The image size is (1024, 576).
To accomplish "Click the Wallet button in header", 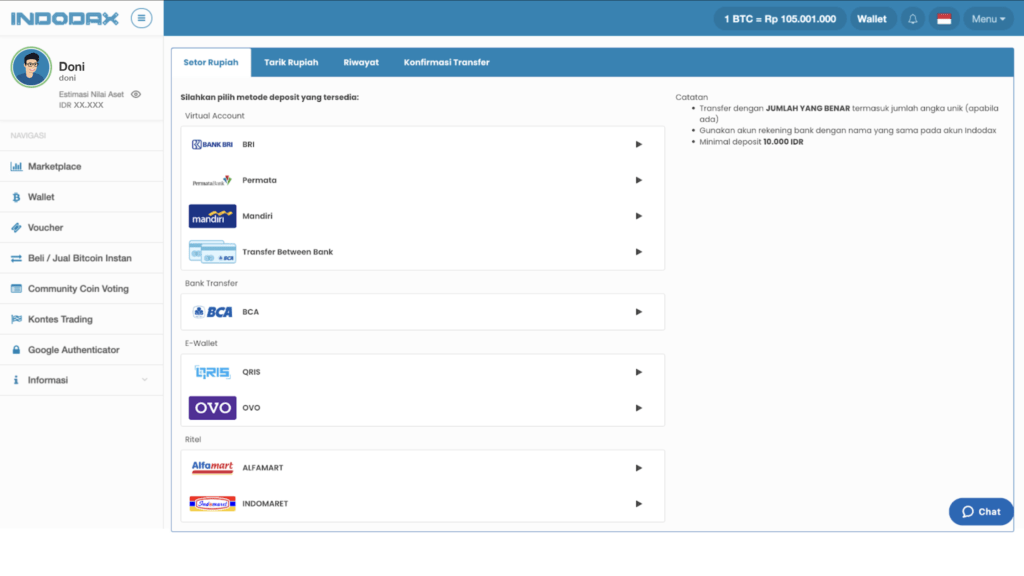I will [x=871, y=19].
